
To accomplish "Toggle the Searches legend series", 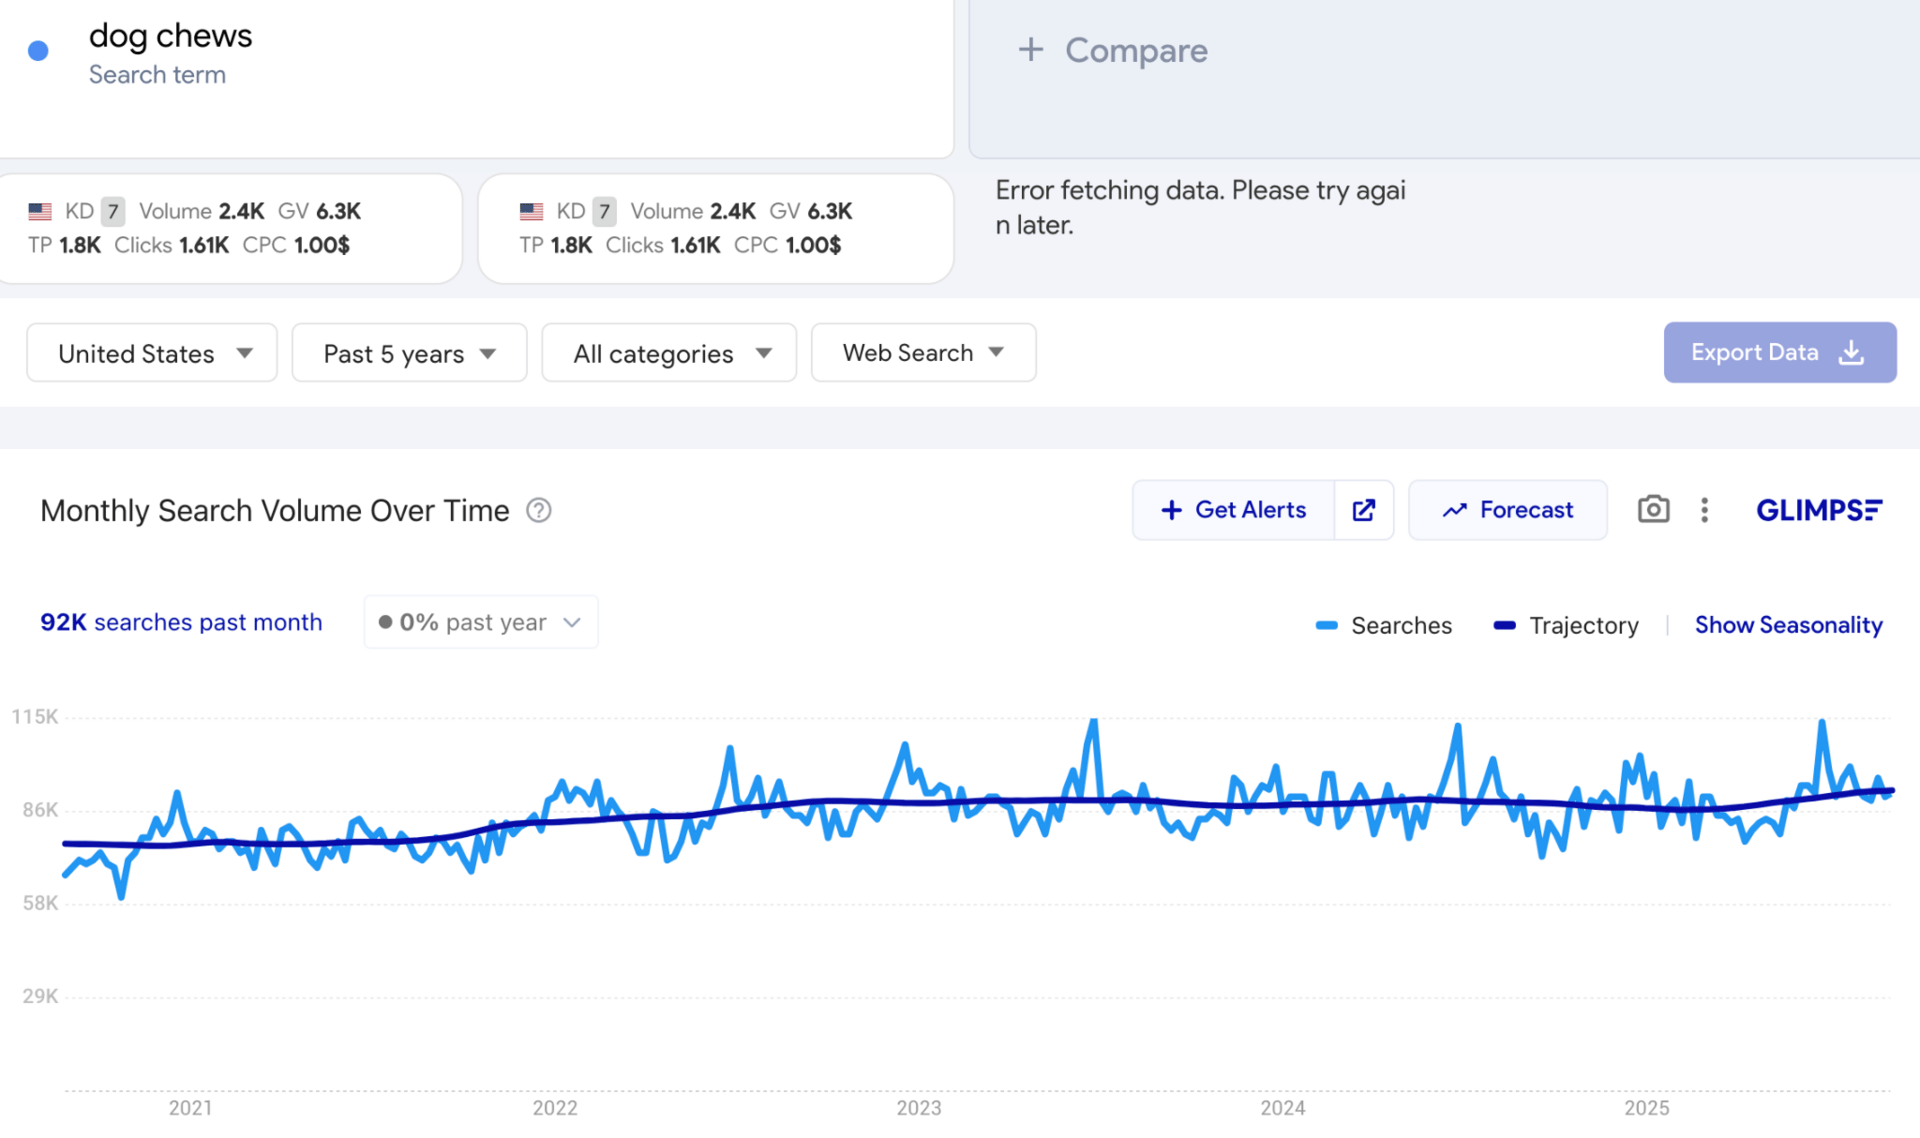I will [1384, 625].
